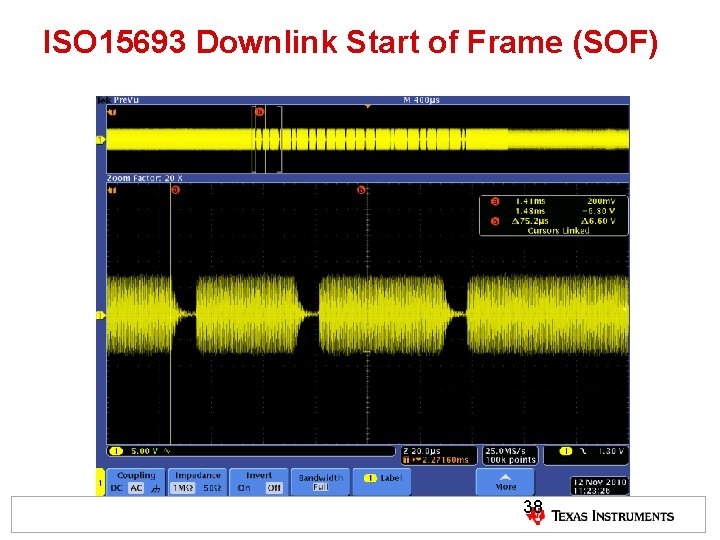Choose 1MΩ impedance setting
720x540 pixels.
[182, 488]
